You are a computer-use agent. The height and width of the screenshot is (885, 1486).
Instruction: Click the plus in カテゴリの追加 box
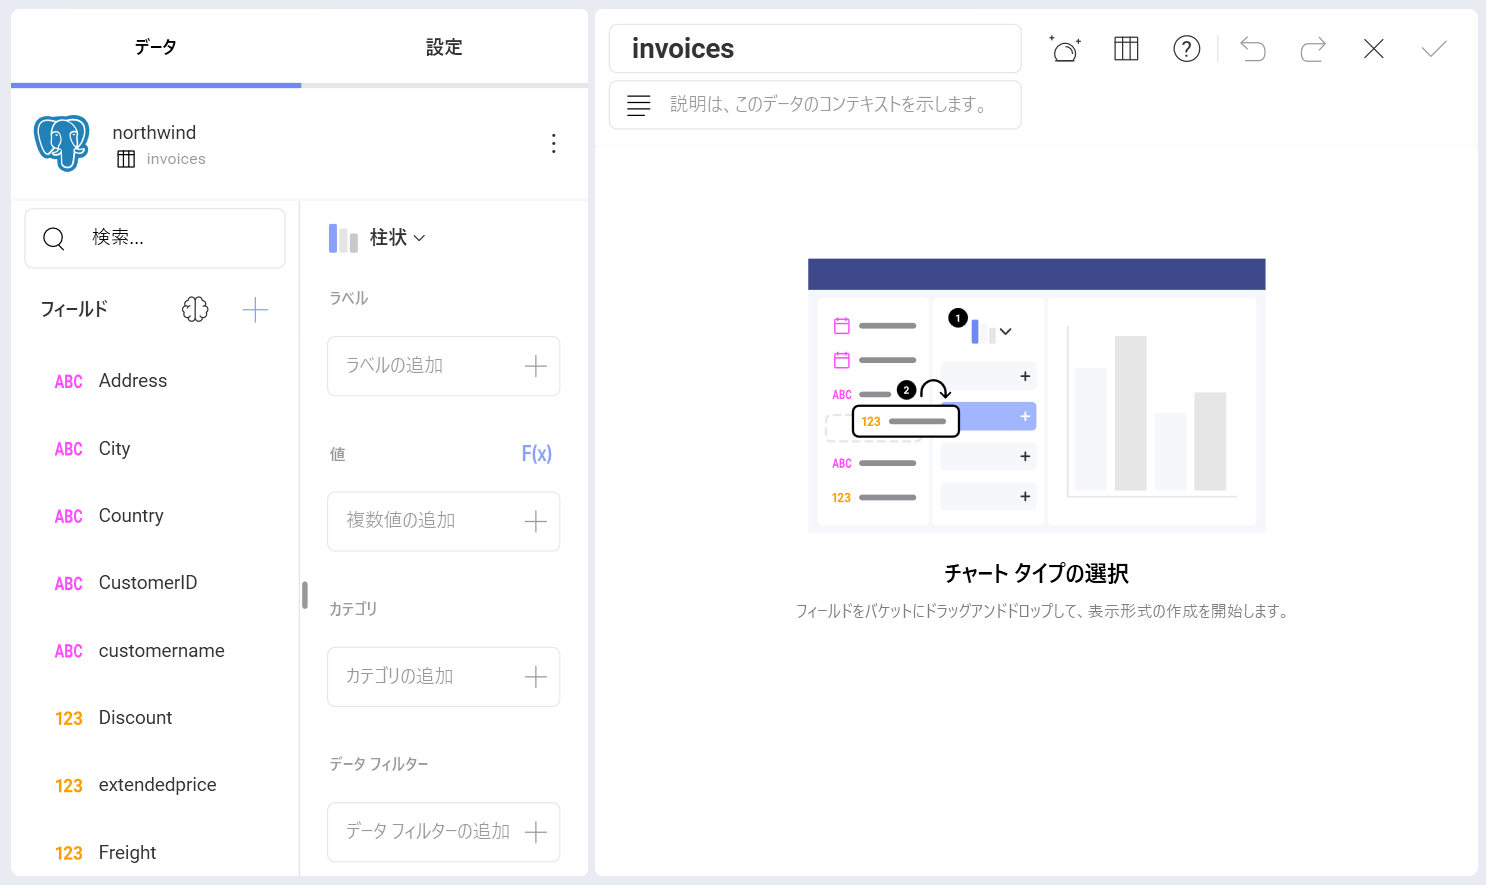536,677
